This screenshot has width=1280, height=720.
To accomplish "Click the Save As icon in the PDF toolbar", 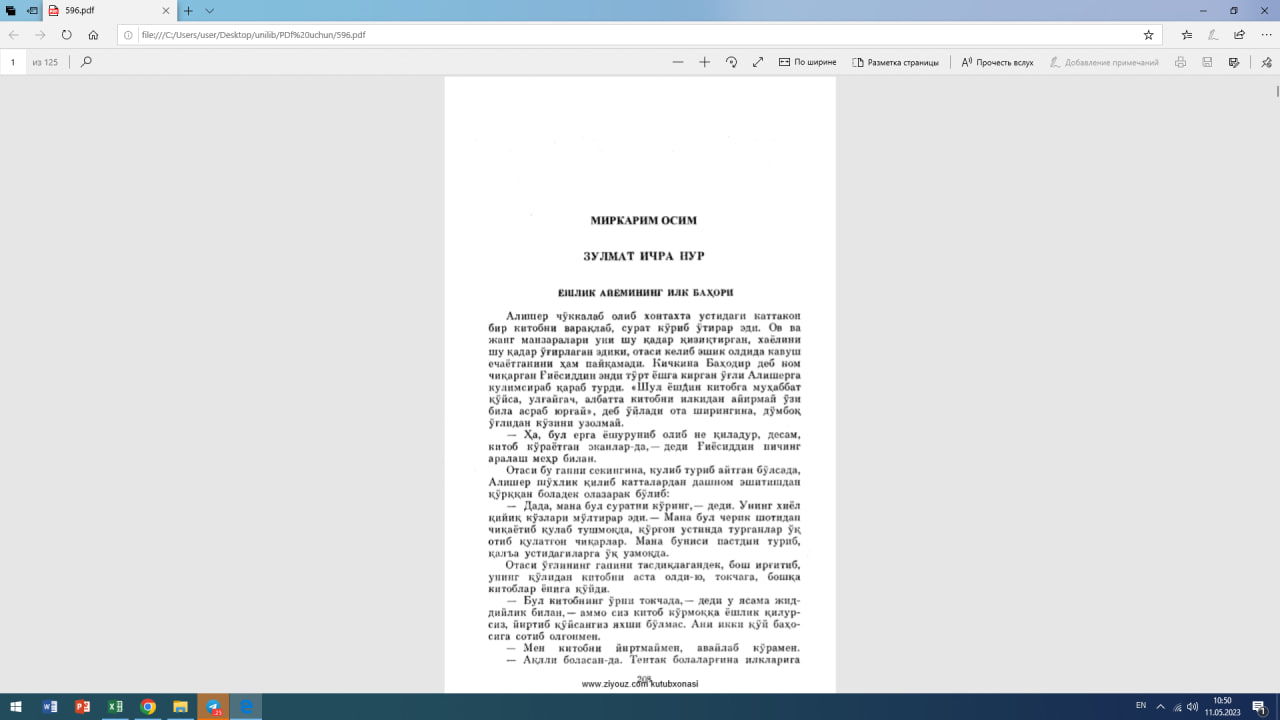I will point(1234,62).
